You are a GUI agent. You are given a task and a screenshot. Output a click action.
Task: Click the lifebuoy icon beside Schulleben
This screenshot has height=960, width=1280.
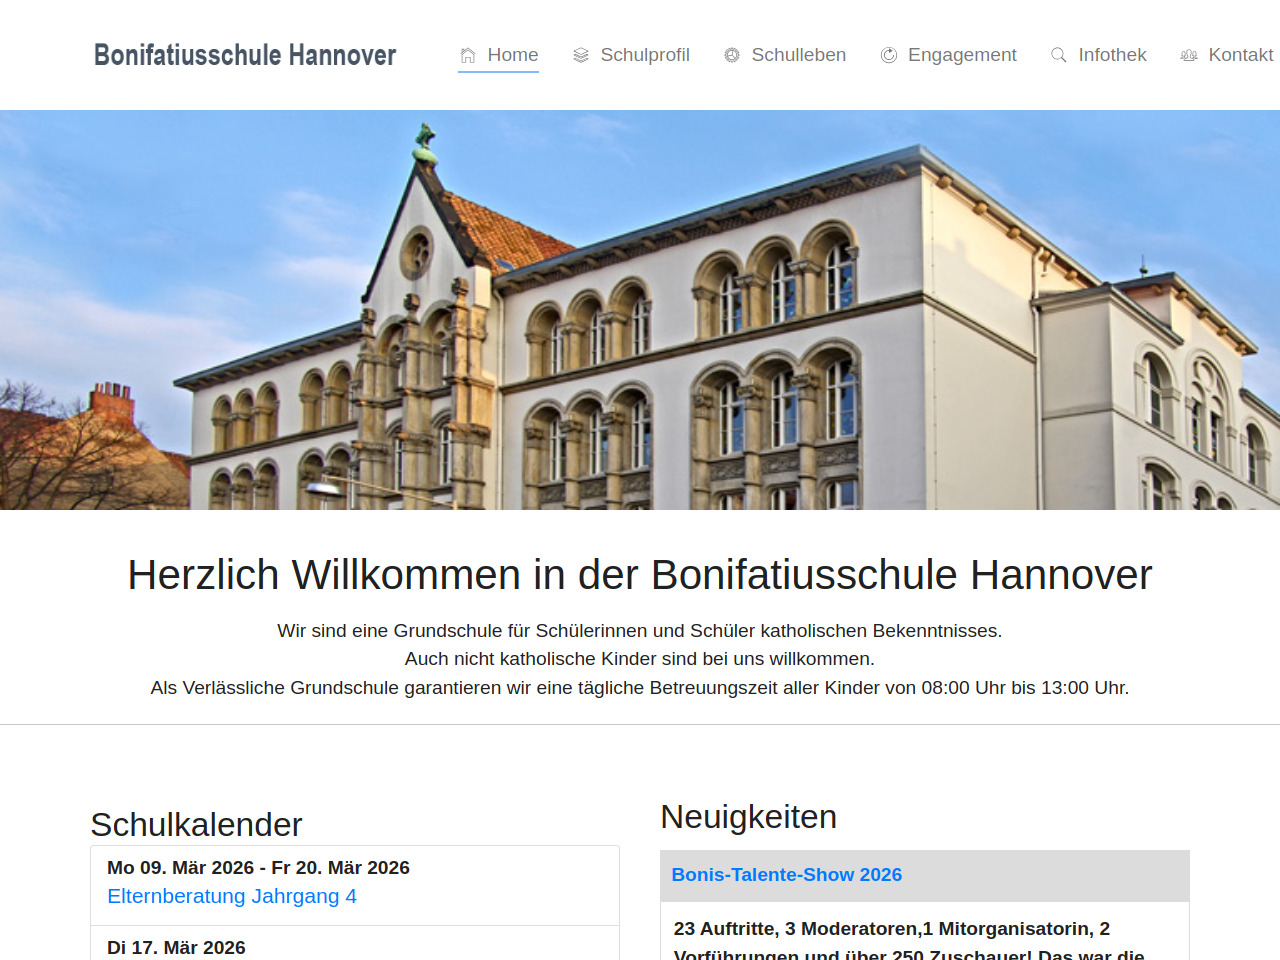coord(732,56)
